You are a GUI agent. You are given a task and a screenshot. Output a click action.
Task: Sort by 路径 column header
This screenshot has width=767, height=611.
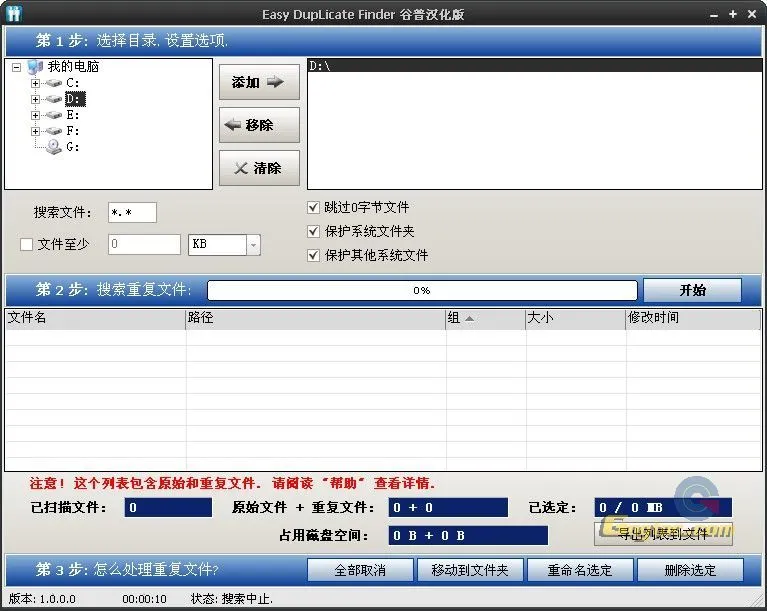pos(316,318)
